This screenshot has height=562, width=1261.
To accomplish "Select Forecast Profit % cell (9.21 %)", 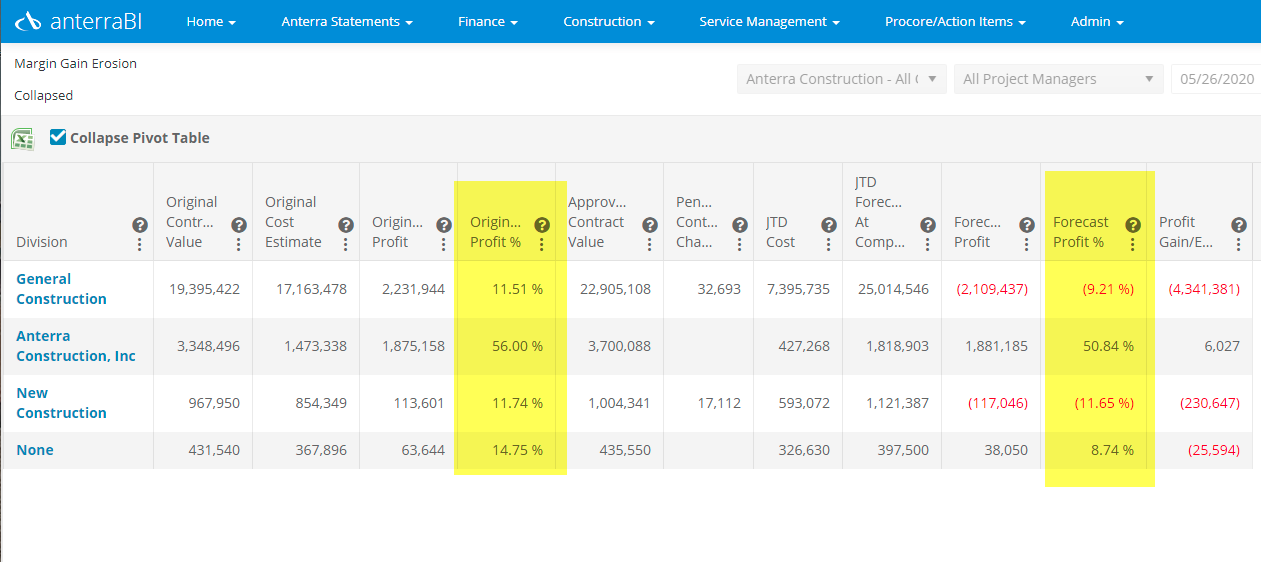I will tap(1108, 289).
